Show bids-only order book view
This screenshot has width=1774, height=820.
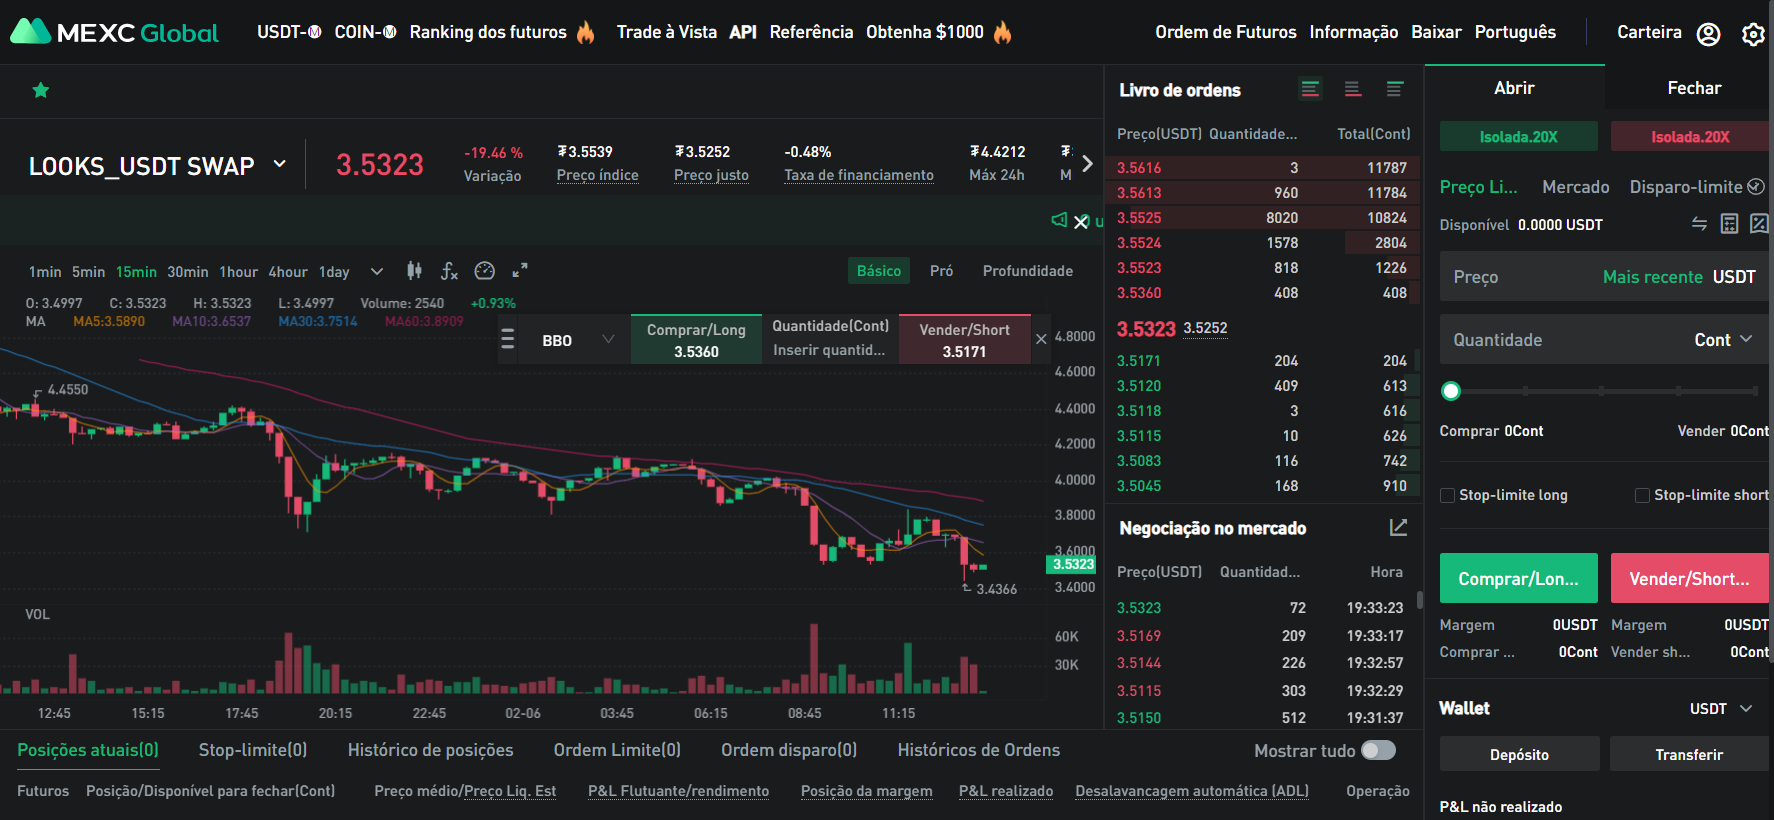[1395, 89]
